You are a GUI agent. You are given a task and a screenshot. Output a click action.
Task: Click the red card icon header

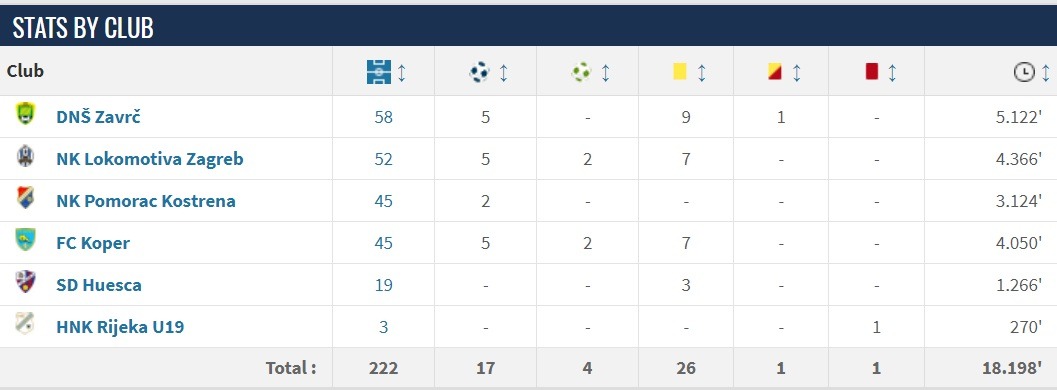point(872,71)
